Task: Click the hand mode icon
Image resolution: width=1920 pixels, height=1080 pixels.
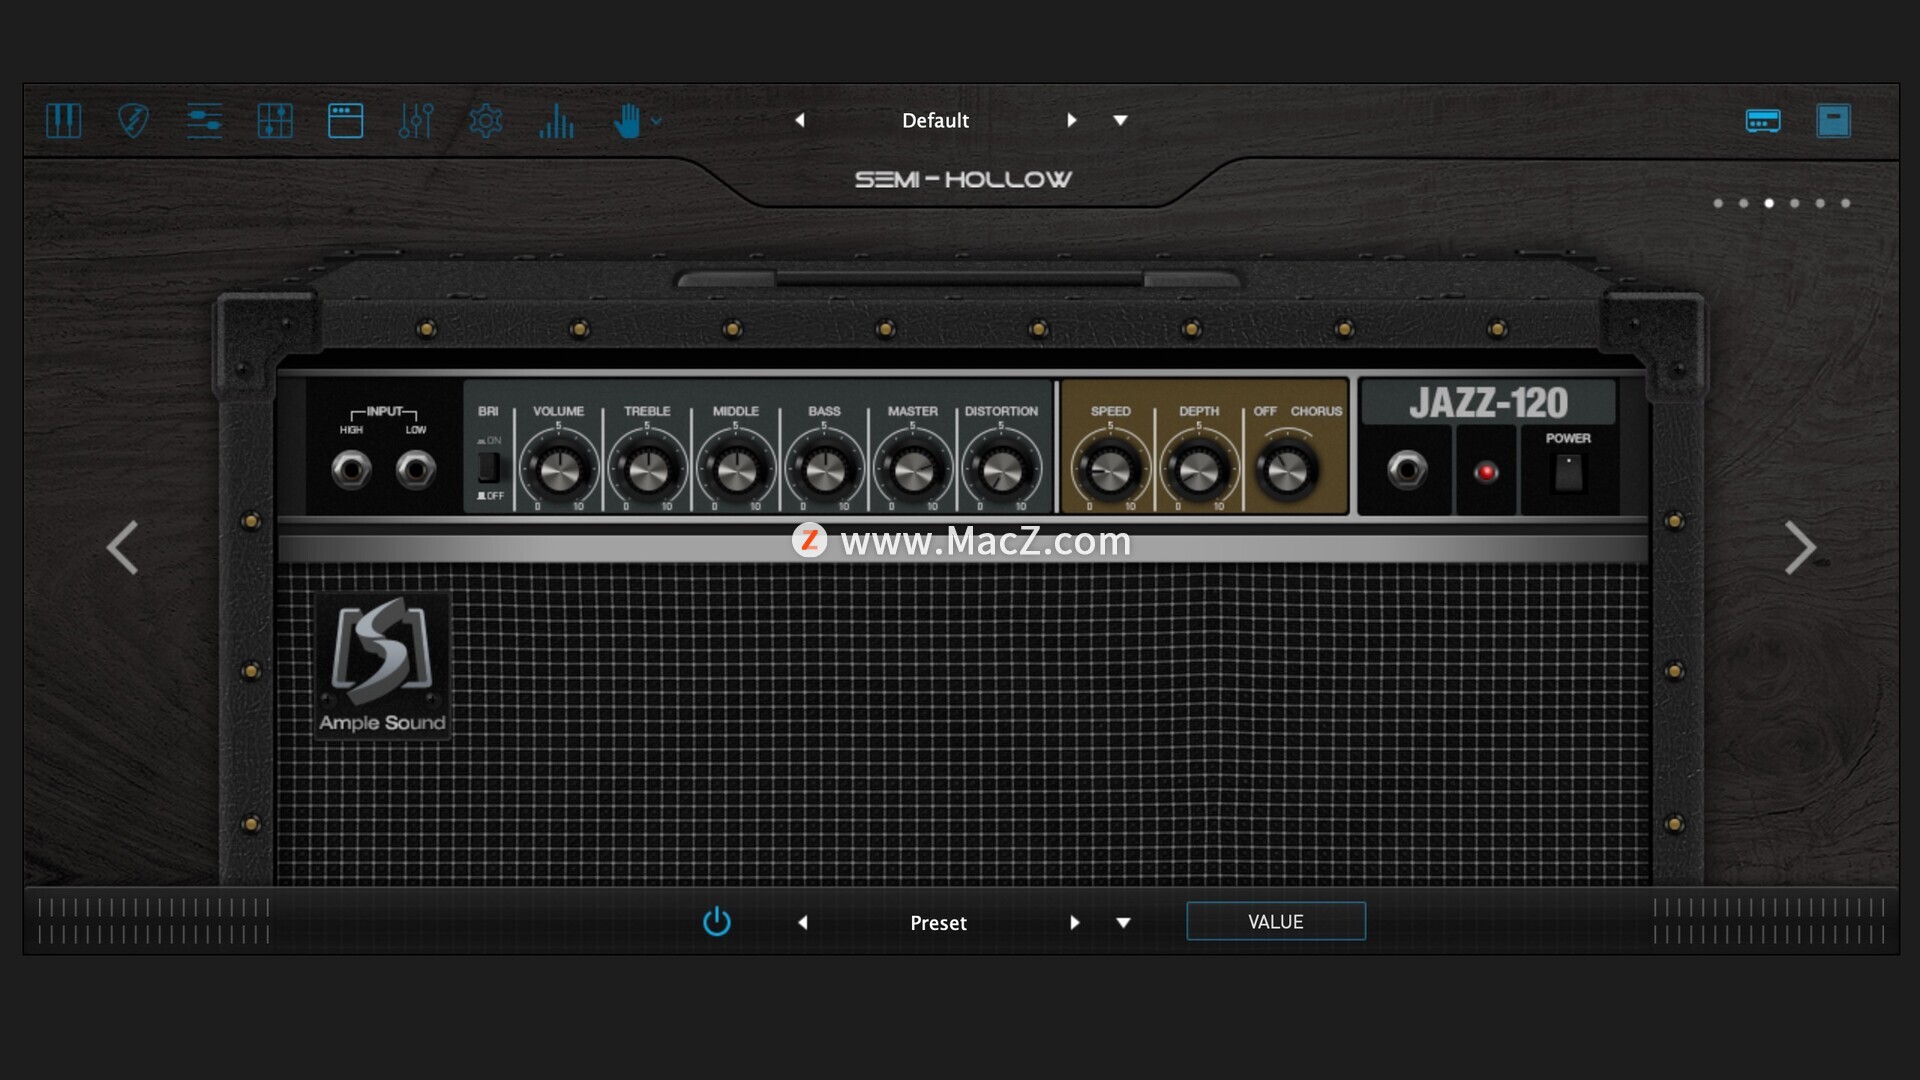Action: click(627, 121)
